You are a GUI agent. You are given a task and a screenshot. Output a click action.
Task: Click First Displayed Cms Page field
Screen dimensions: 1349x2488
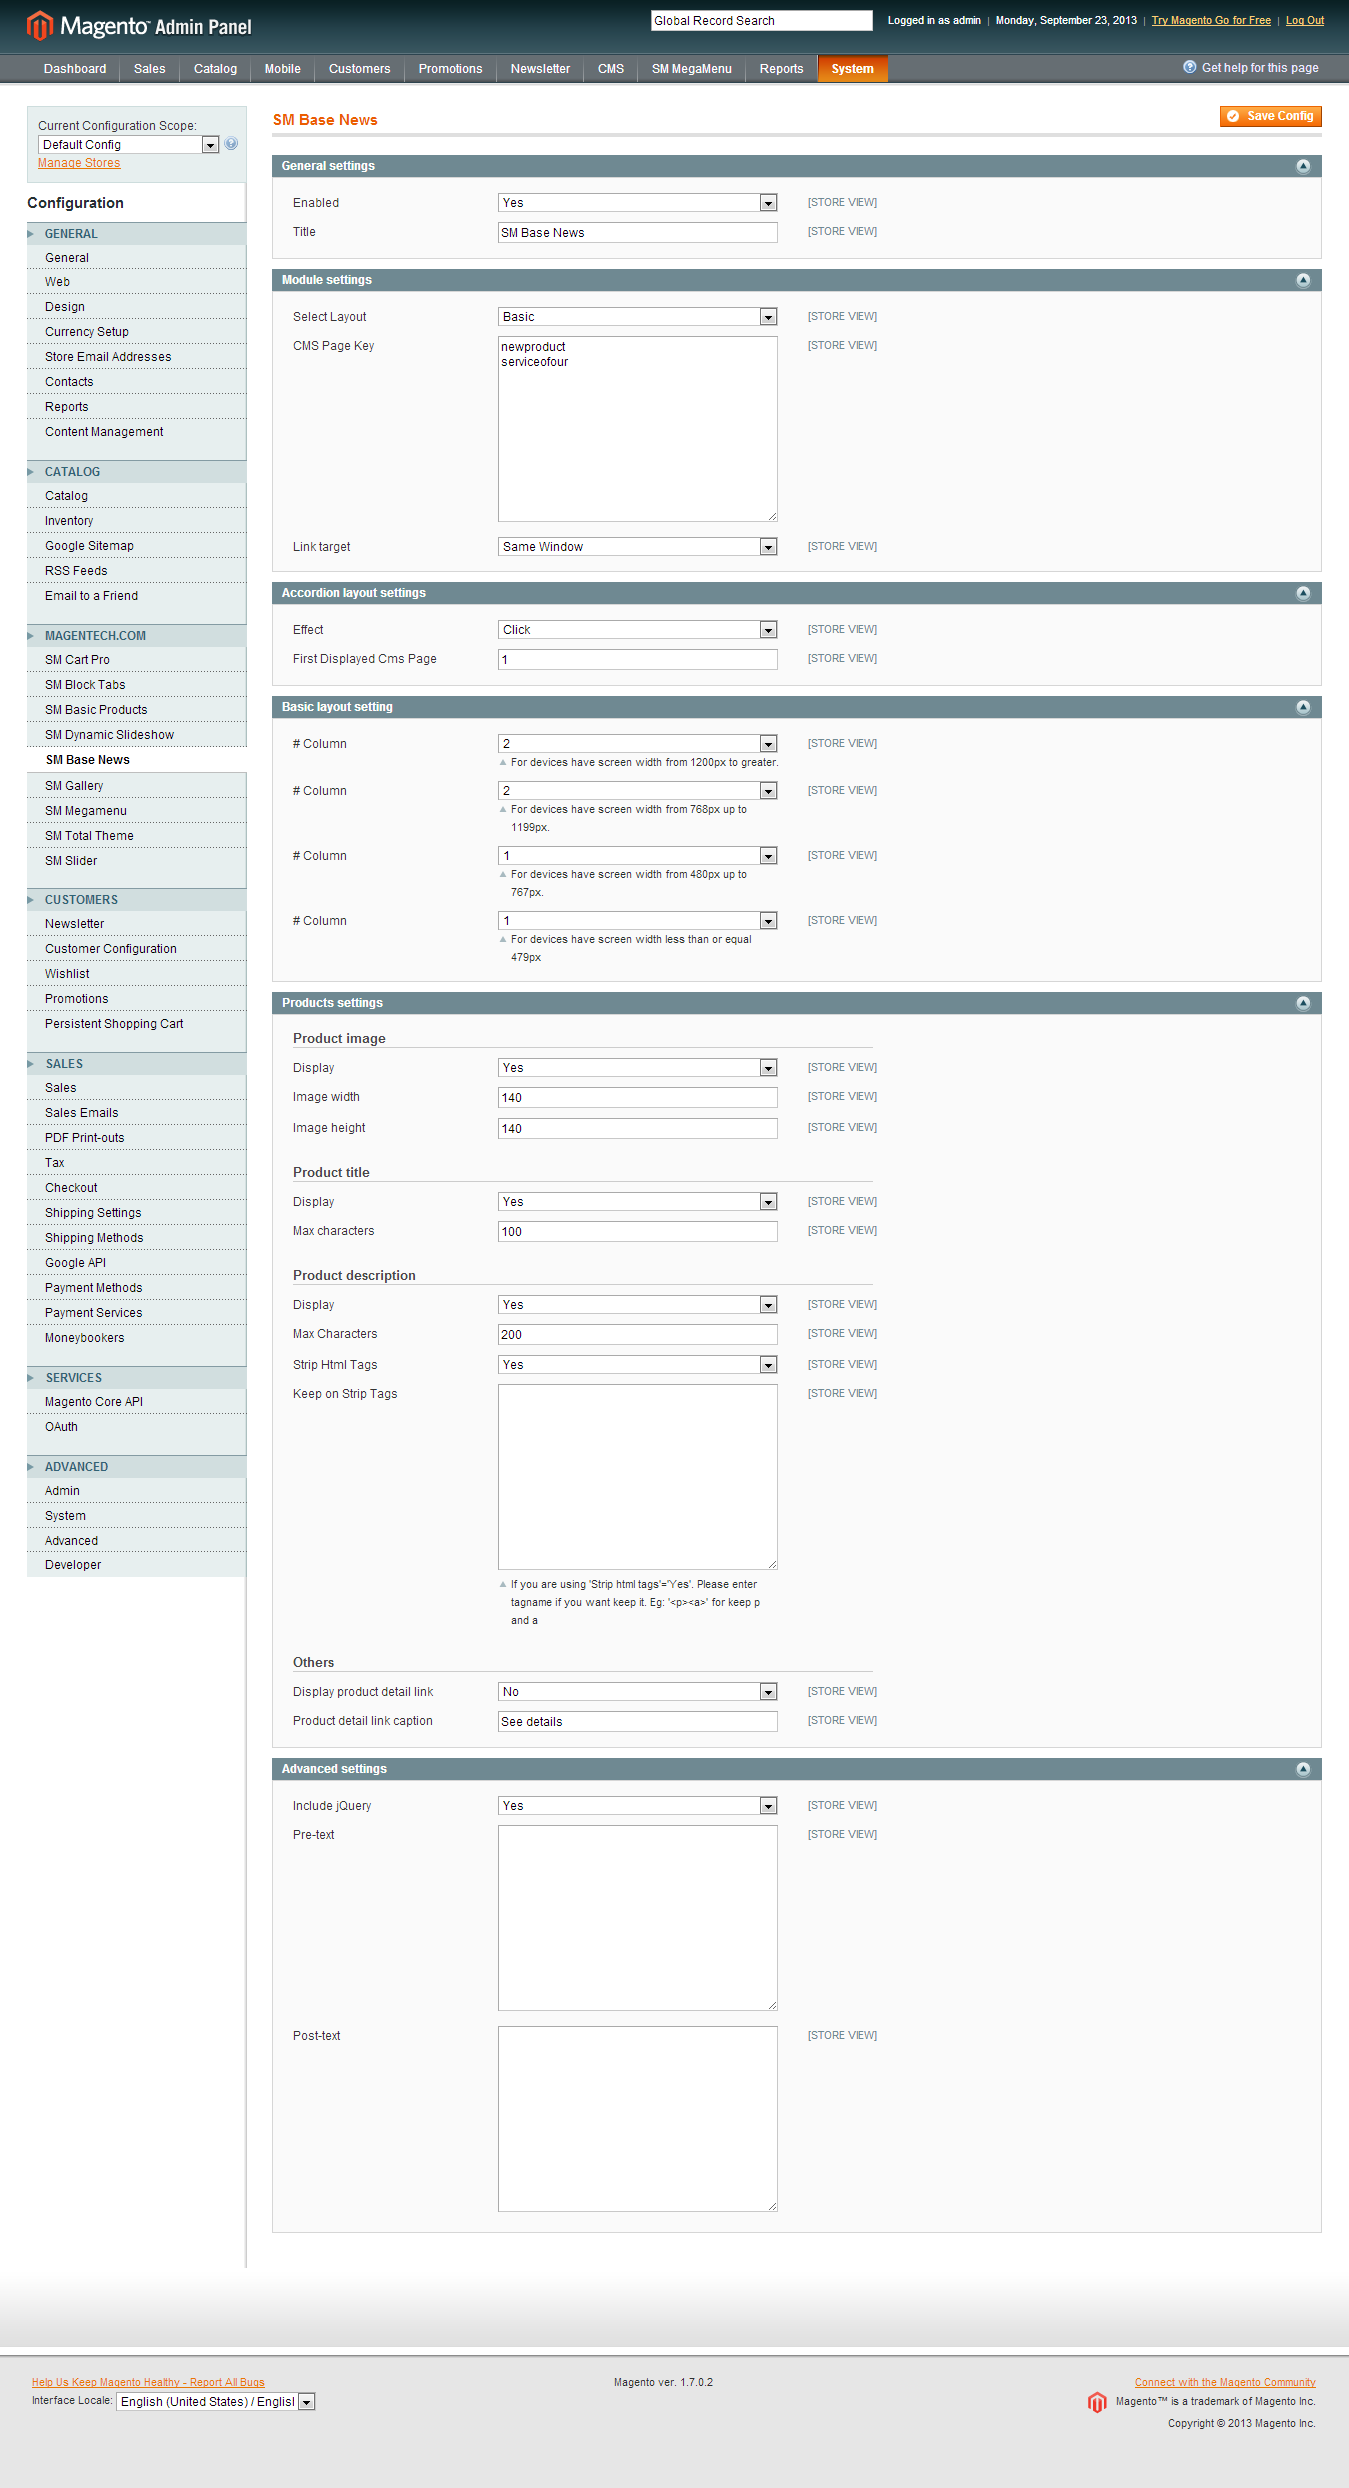click(637, 660)
